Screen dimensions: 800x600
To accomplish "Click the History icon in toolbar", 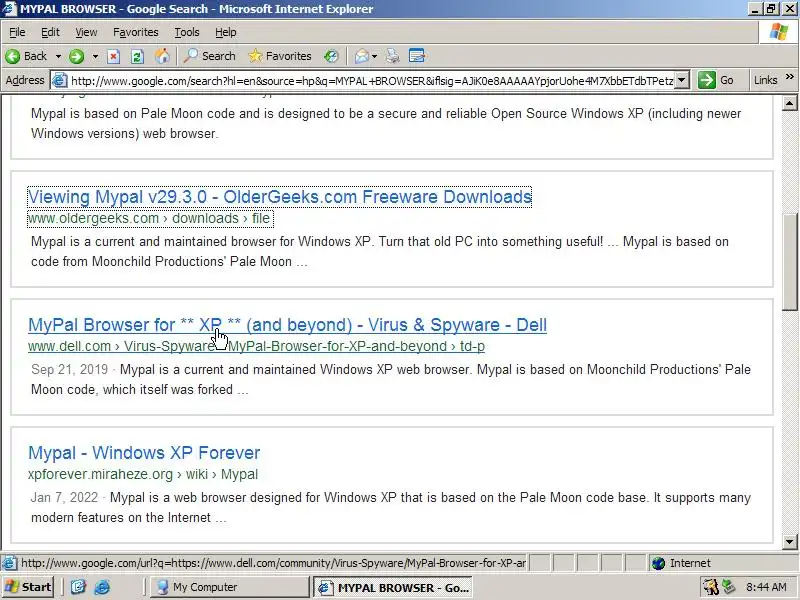I will 331,56.
